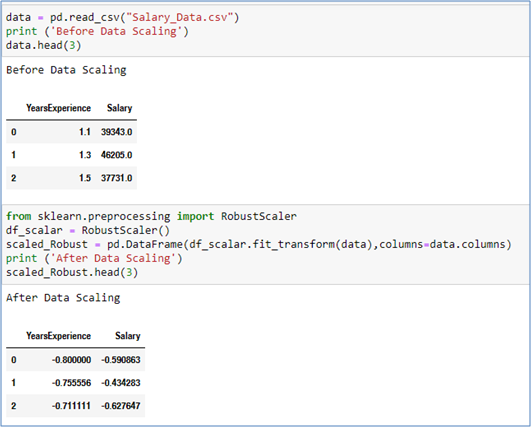The image size is (531, 427).
Task: Click the first code cell reading Salary_Data.csv
Action: coord(266,31)
